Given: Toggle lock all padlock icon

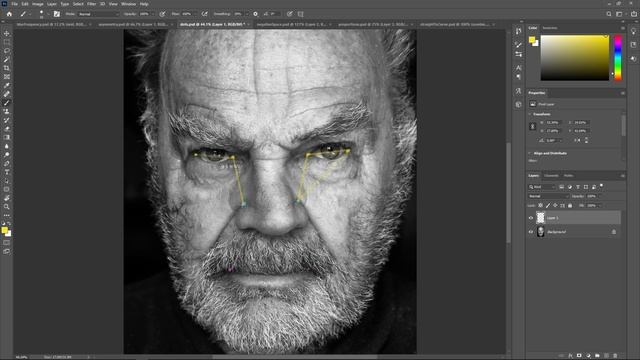Looking at the screenshot, I should [570, 206].
